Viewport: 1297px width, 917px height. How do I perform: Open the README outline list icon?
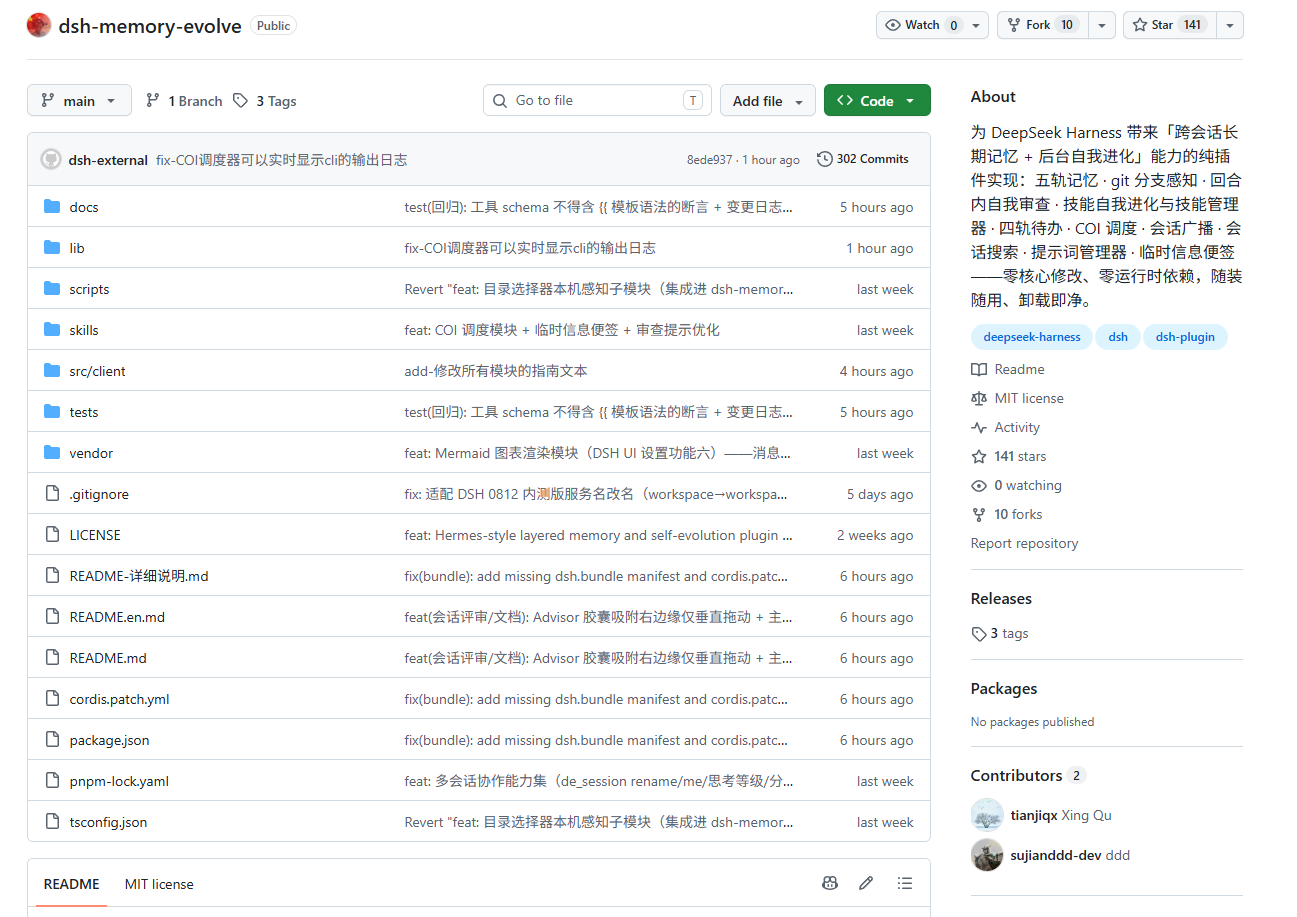click(x=905, y=884)
